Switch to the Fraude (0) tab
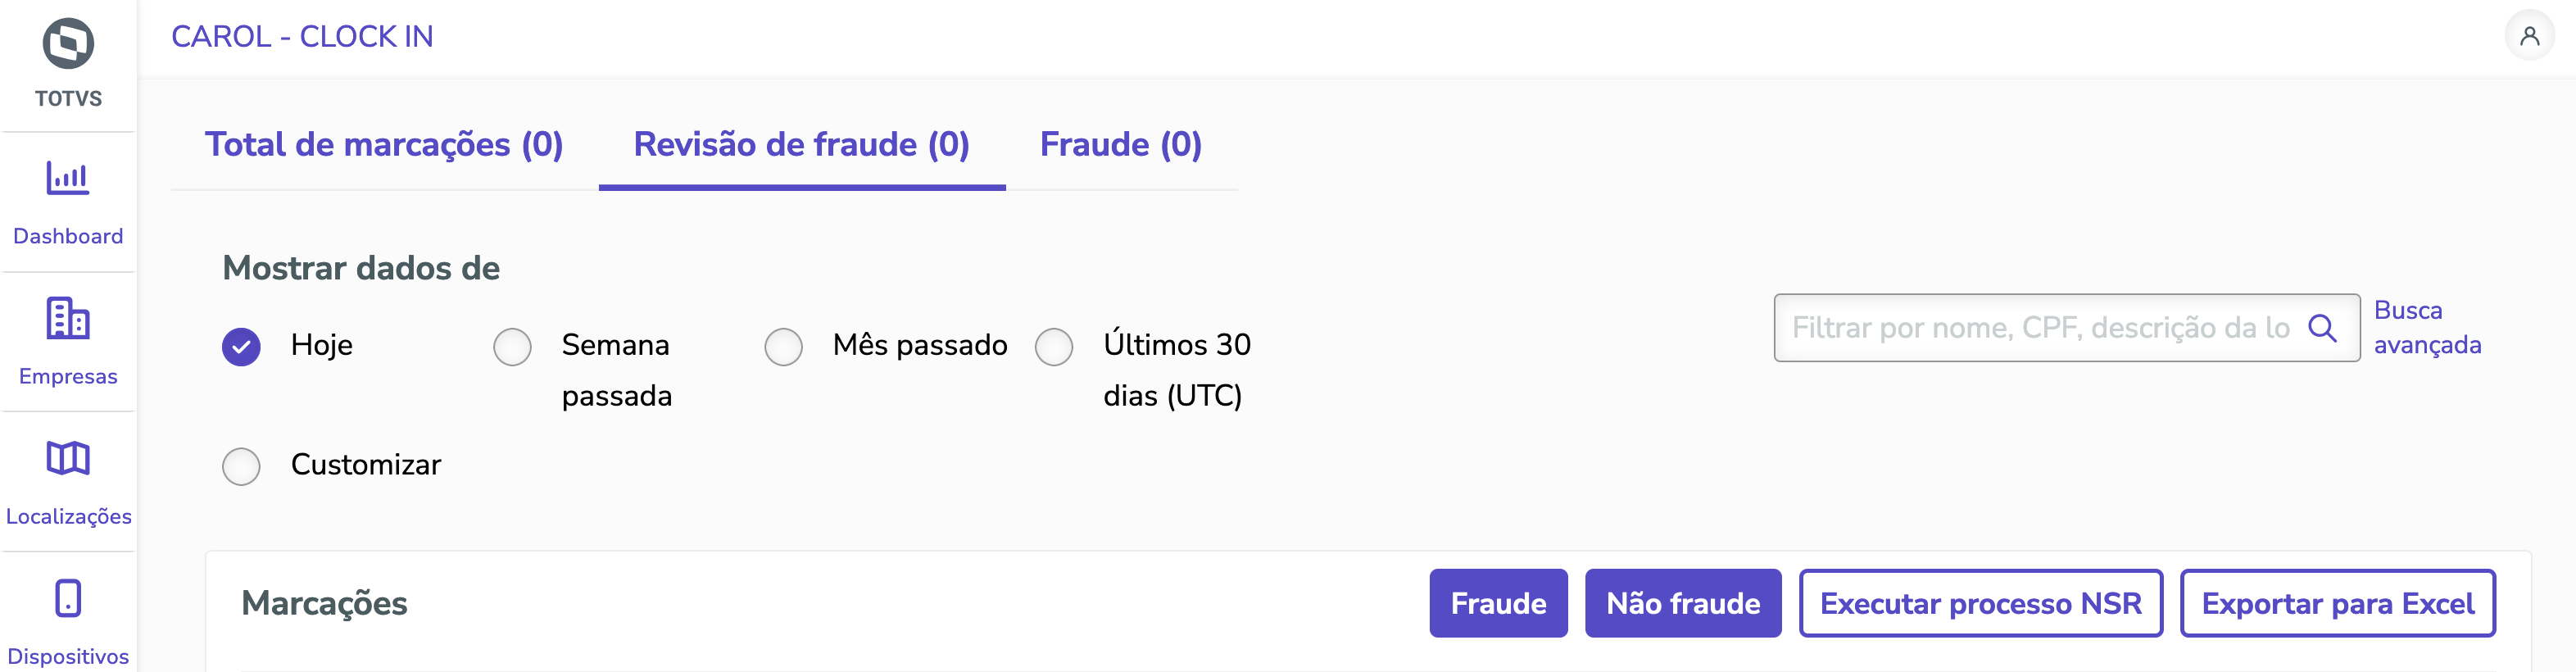Image resolution: width=2576 pixels, height=672 pixels. click(x=1120, y=145)
